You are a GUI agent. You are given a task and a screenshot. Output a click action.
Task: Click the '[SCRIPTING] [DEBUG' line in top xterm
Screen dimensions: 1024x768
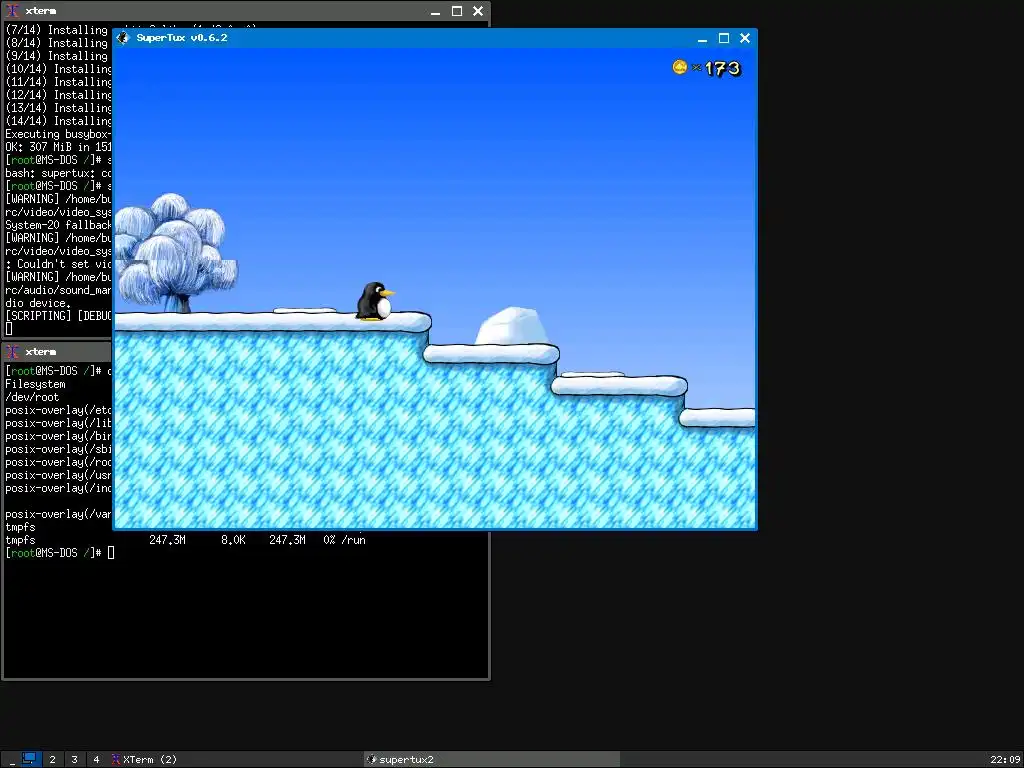coord(59,315)
